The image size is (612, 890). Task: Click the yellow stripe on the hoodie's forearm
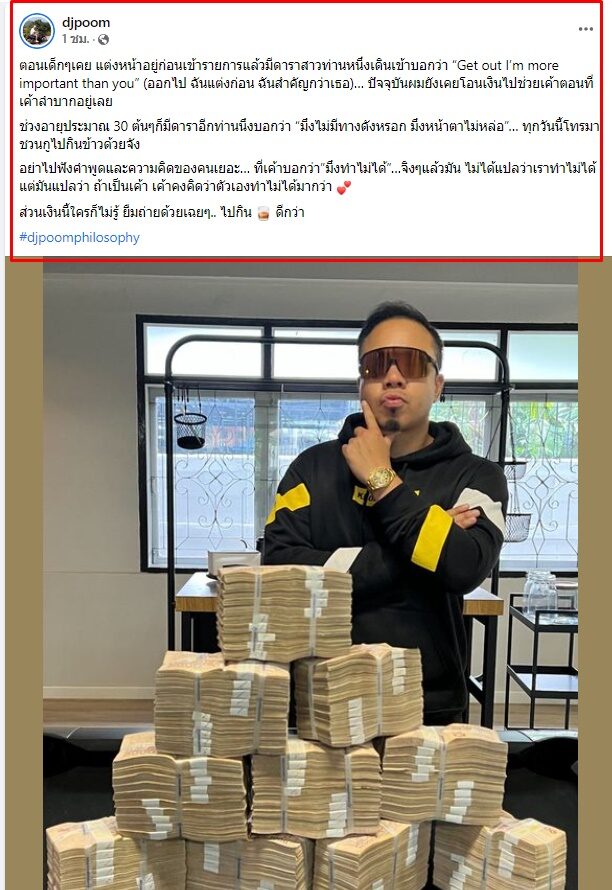tap(432, 537)
